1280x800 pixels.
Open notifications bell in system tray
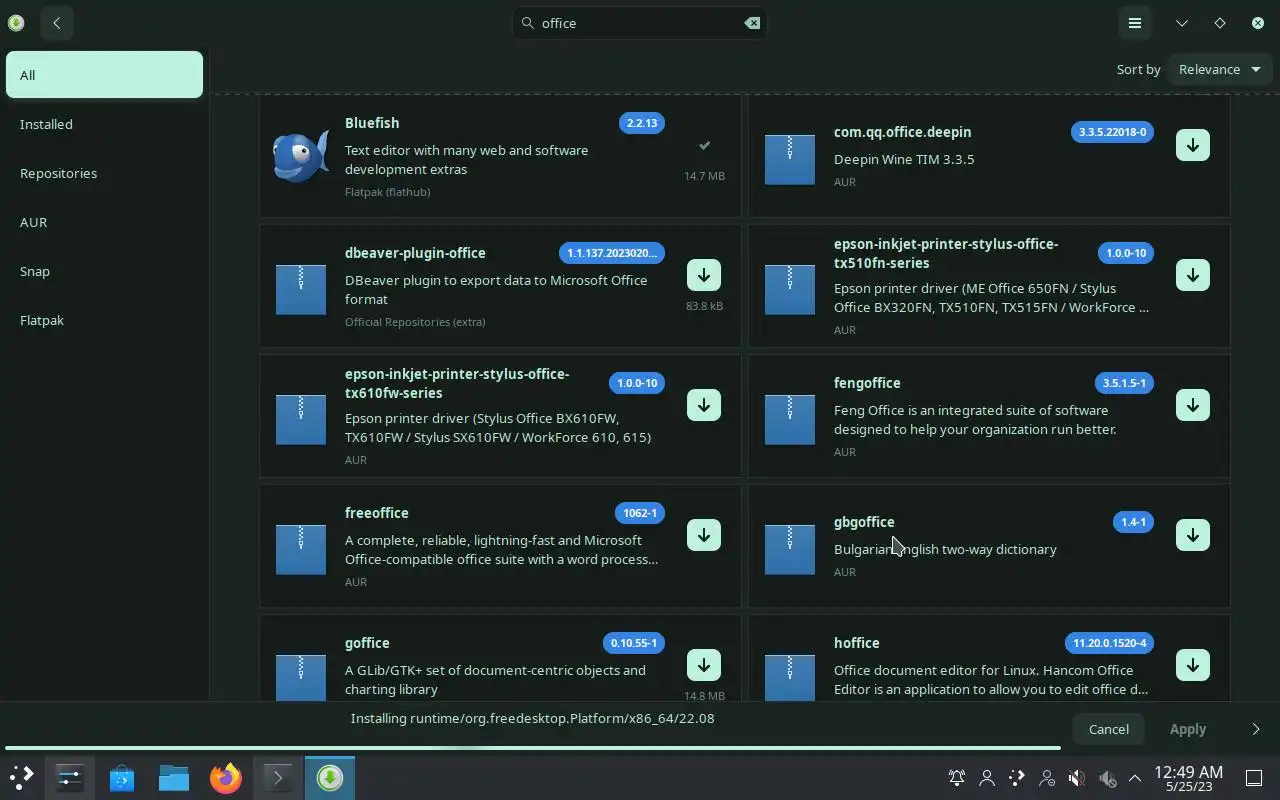[957, 778]
